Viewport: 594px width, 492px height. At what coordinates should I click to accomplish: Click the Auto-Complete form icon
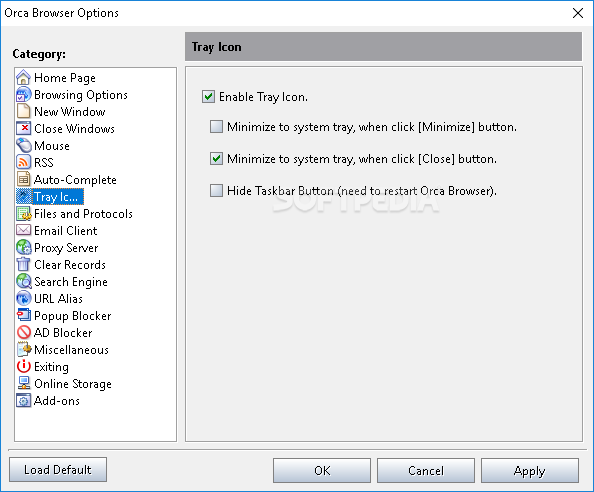(x=23, y=180)
